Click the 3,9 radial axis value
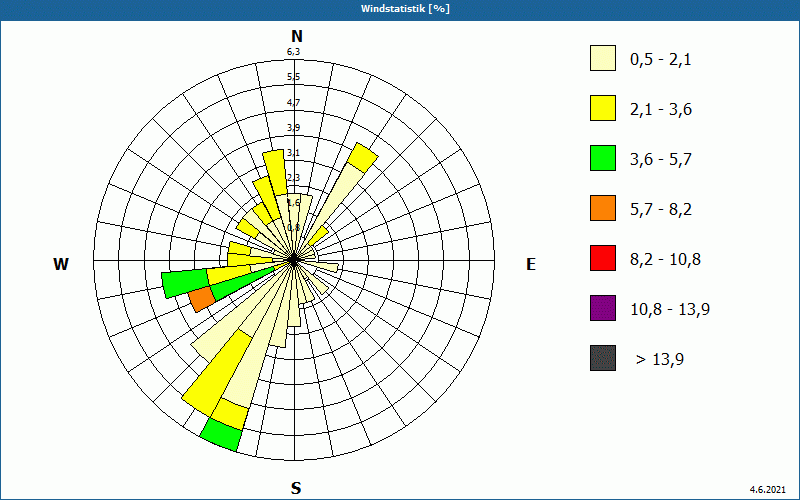The width and height of the screenshot is (800, 500). [x=293, y=128]
